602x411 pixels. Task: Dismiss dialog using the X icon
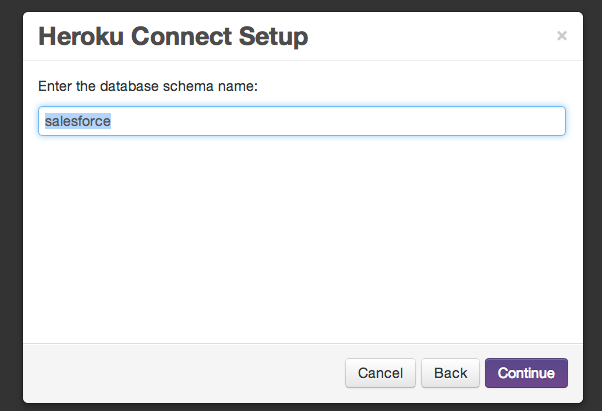pyautogui.click(x=562, y=36)
